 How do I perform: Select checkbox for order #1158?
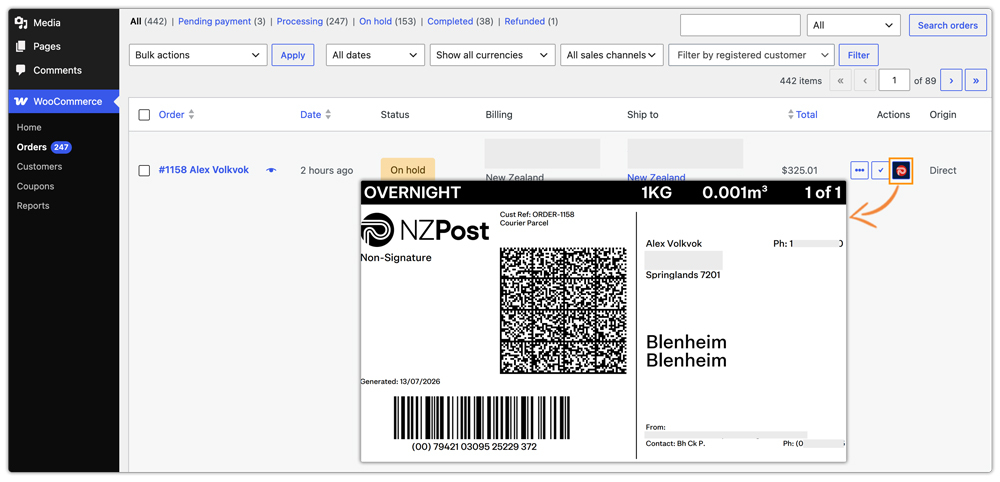pyautogui.click(x=144, y=170)
